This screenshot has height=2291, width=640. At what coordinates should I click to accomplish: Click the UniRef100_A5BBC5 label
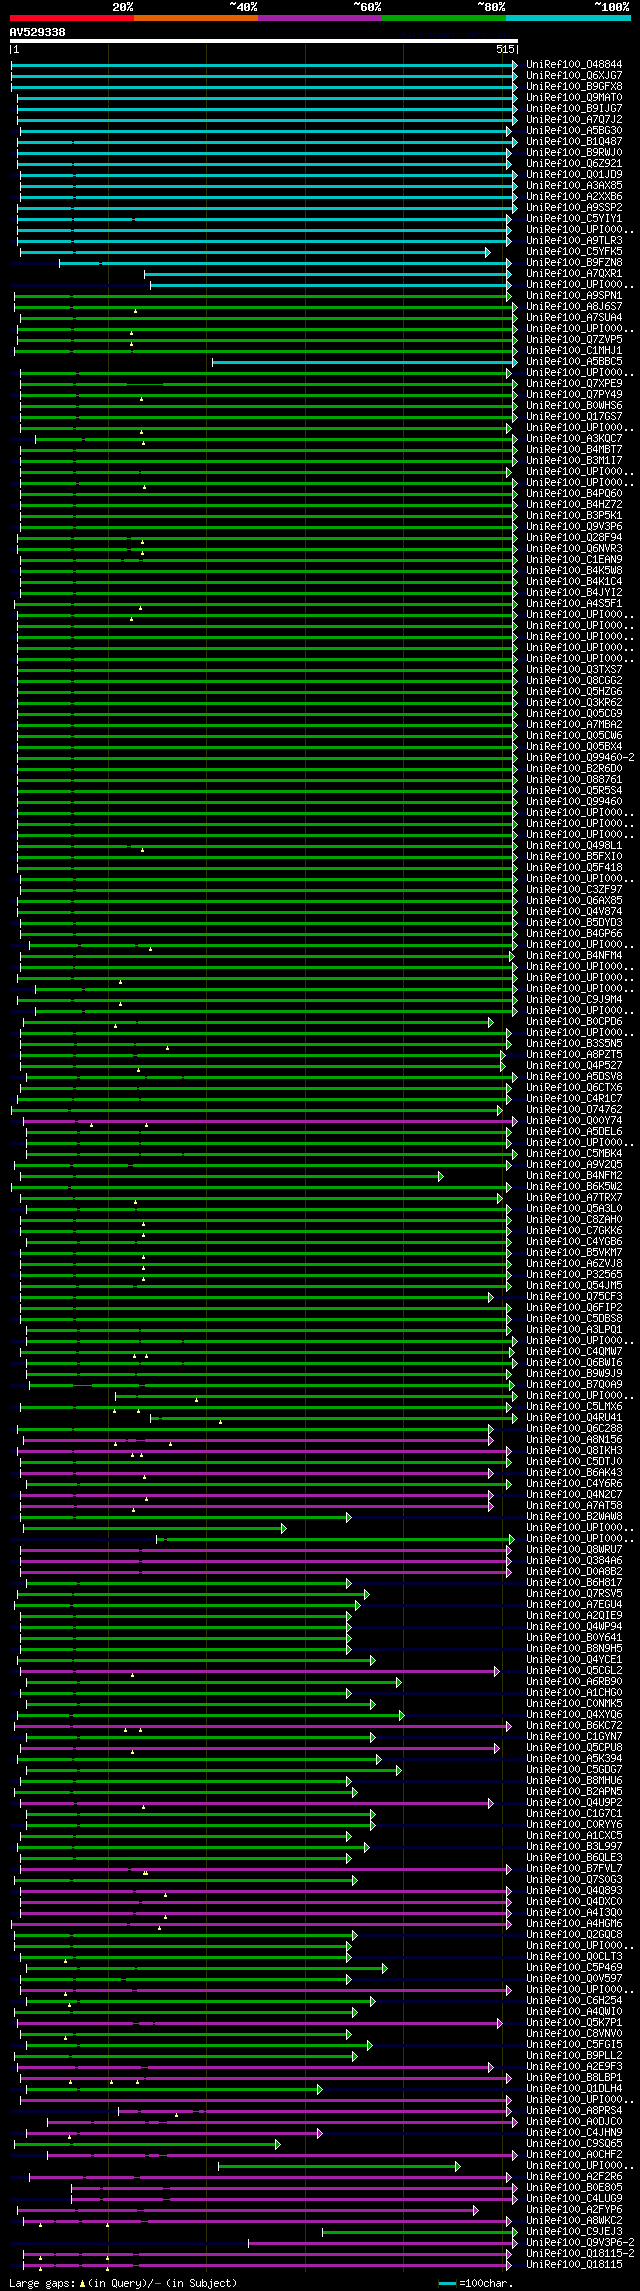pos(574,361)
